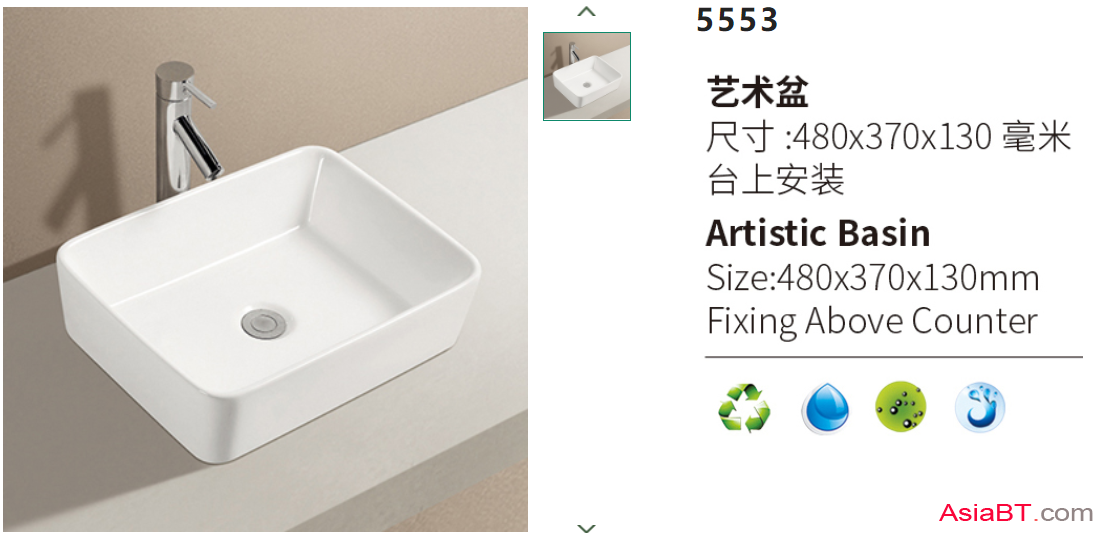Click the down chevron below thumbnails
The height and width of the screenshot is (534, 1109).
pyautogui.click(x=586, y=527)
